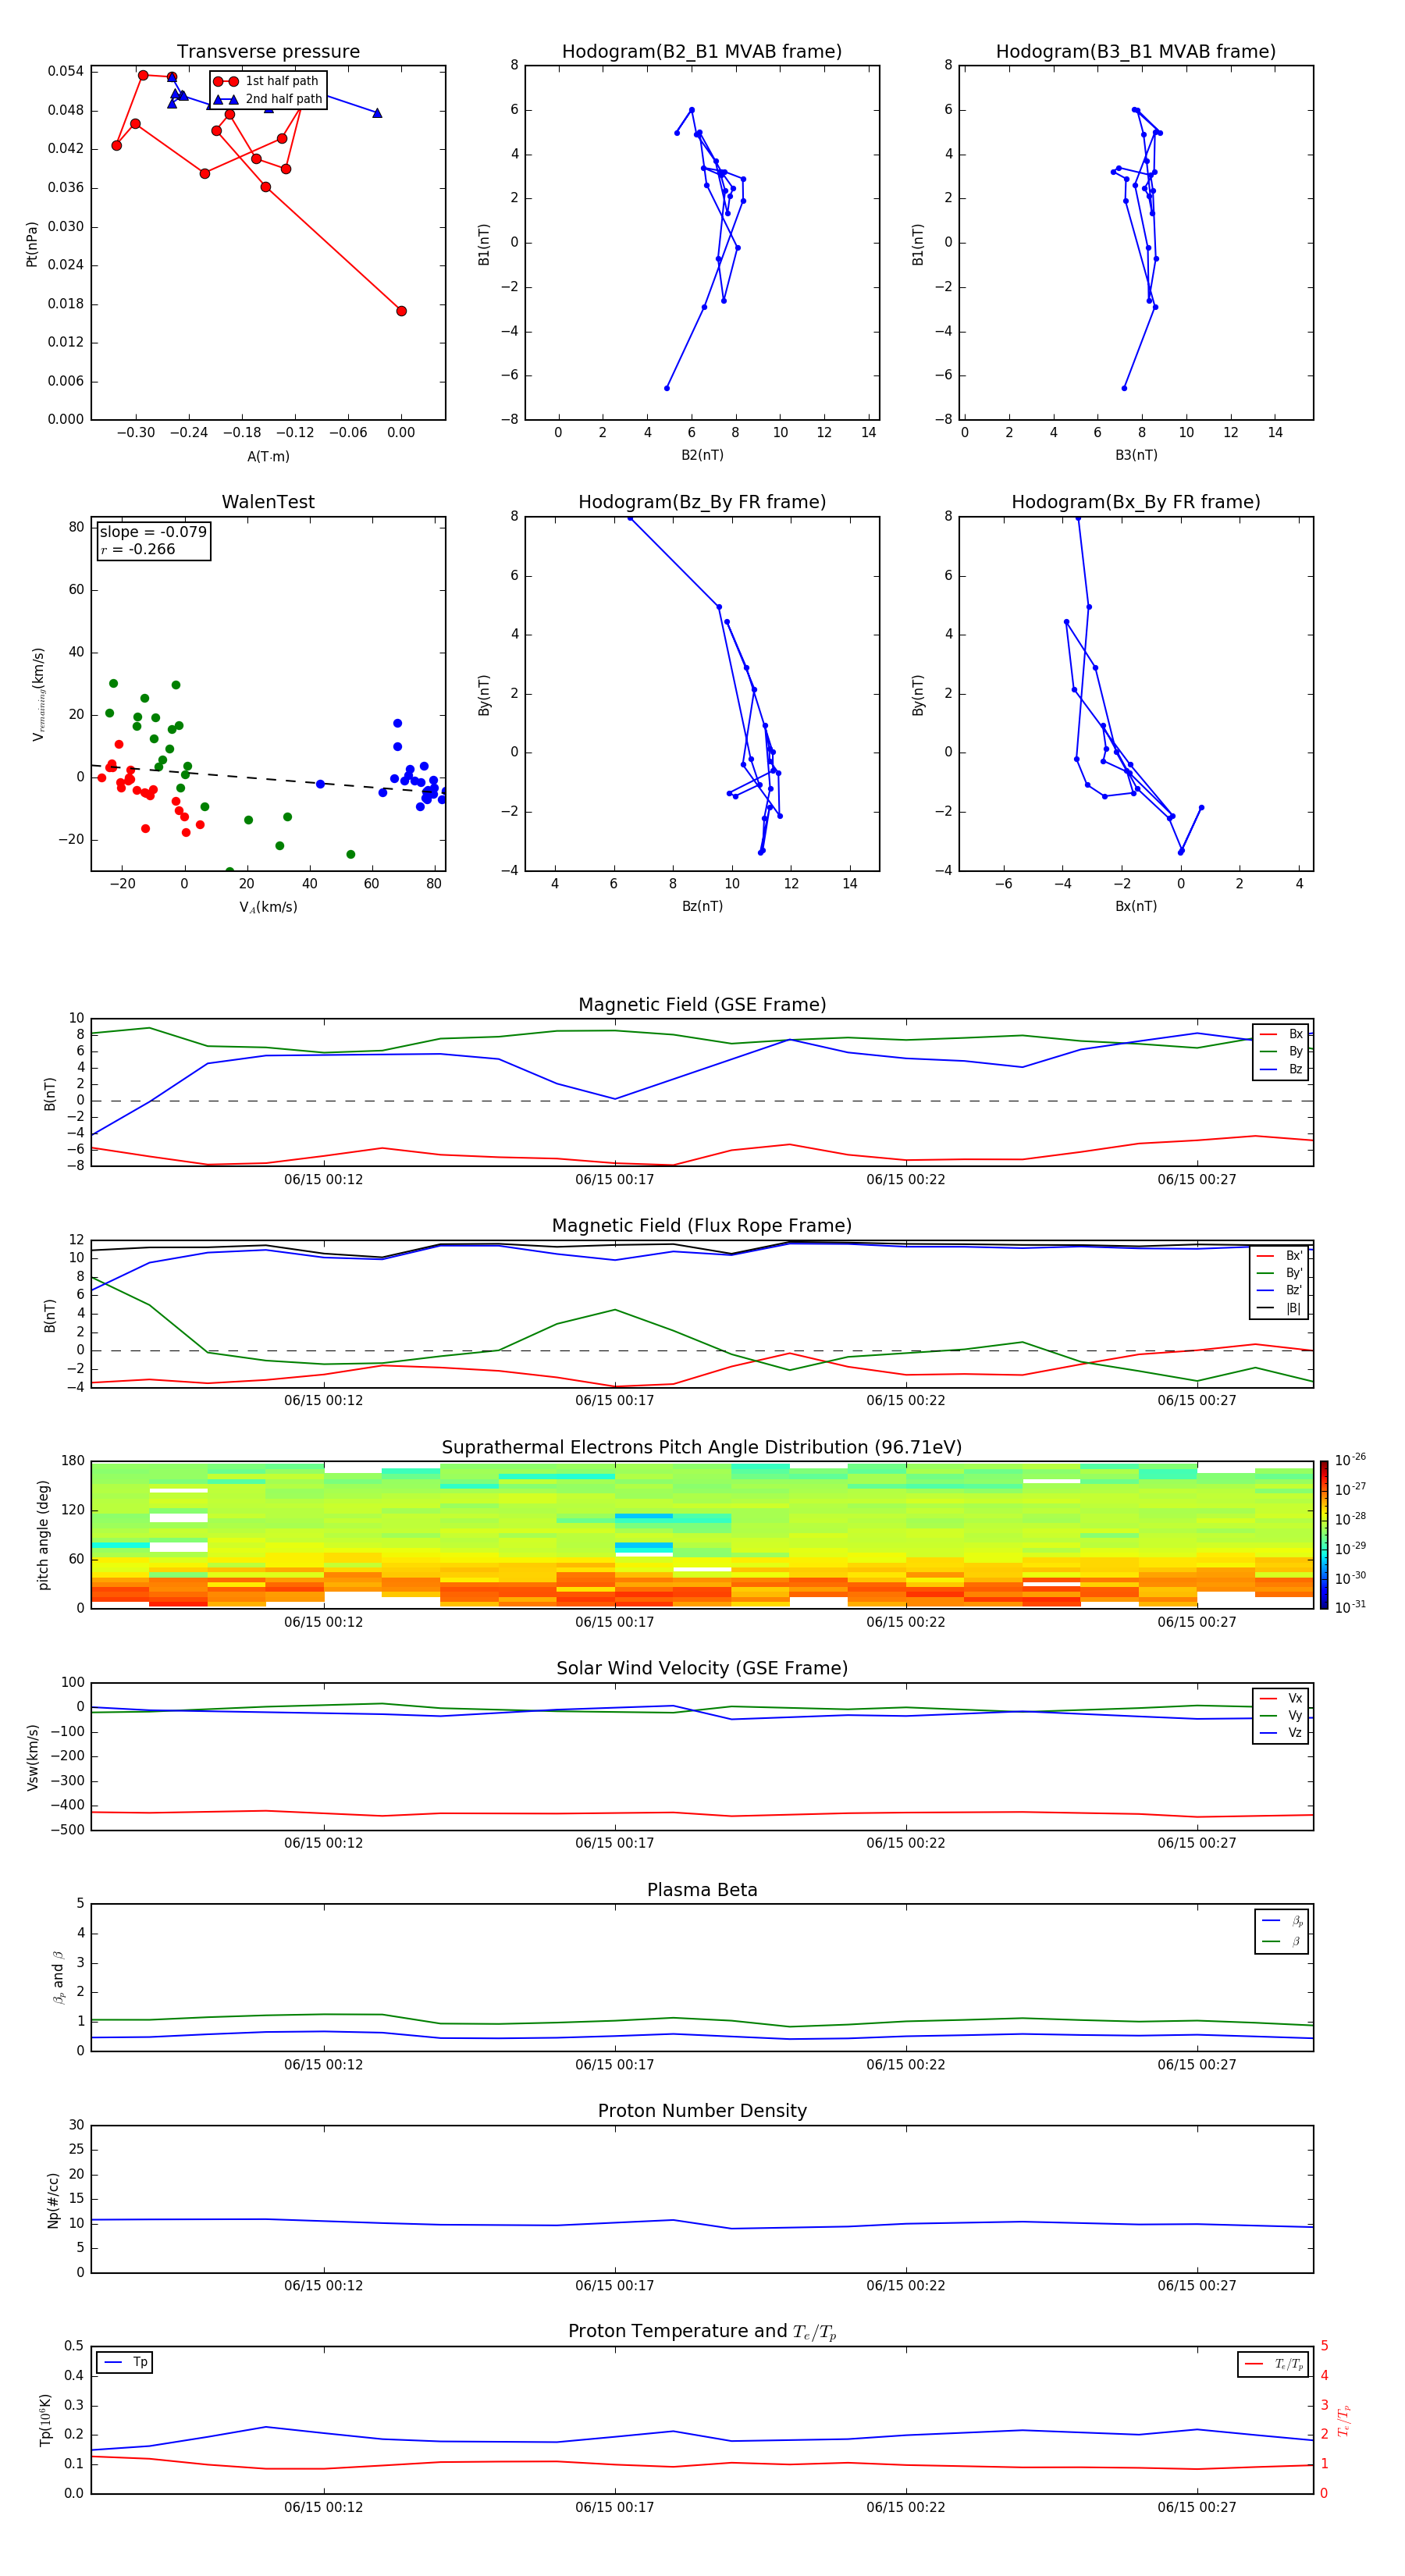Screen dimensions: 1405x2576
Task: Click the 'r = -0.266' annotation
Action: [138, 549]
